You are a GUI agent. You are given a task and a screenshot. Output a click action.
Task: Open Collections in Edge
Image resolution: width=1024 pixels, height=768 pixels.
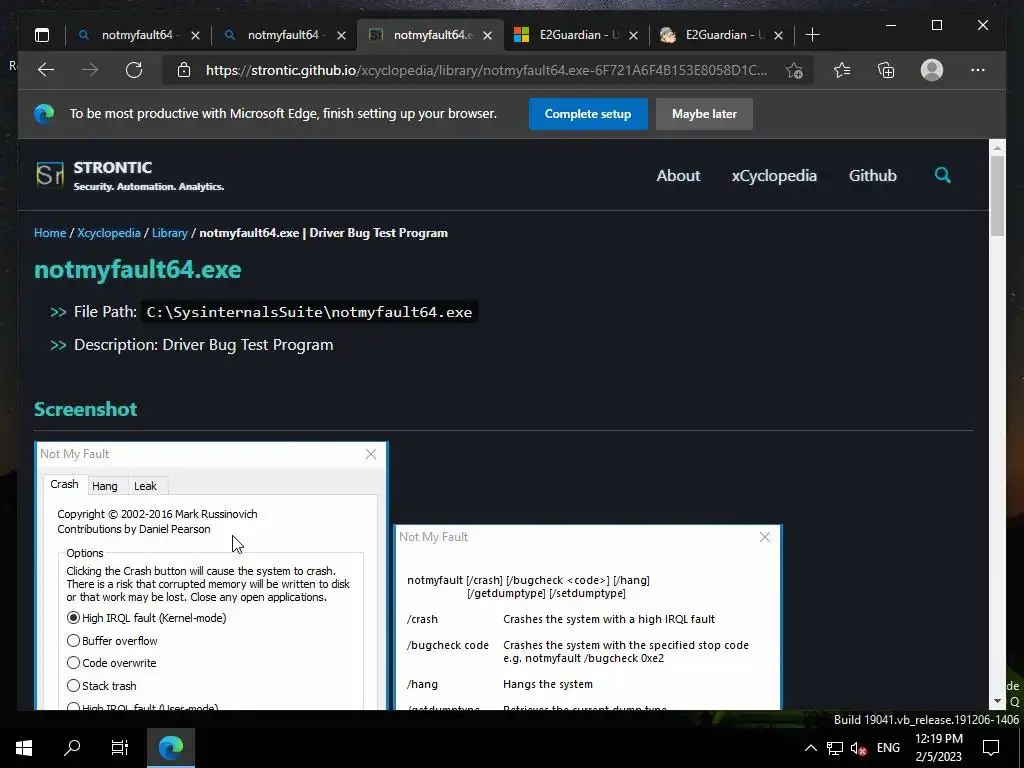886,70
